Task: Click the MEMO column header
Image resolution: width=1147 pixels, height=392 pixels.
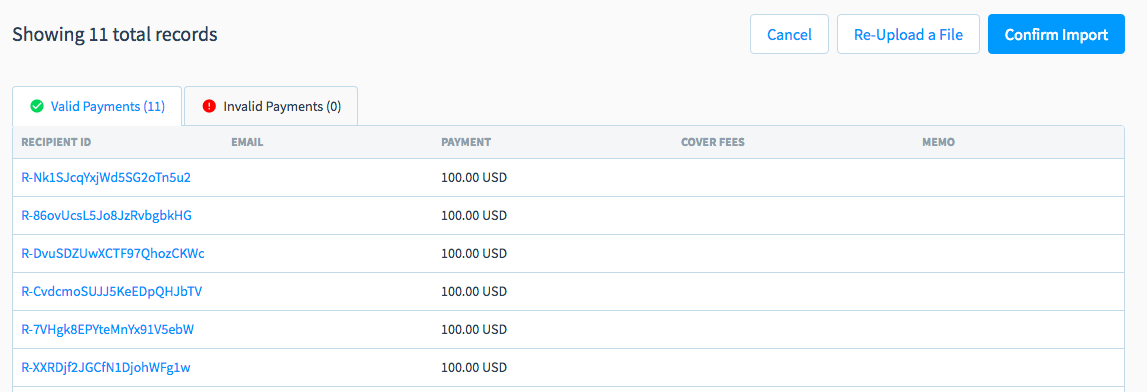Action: point(939,142)
